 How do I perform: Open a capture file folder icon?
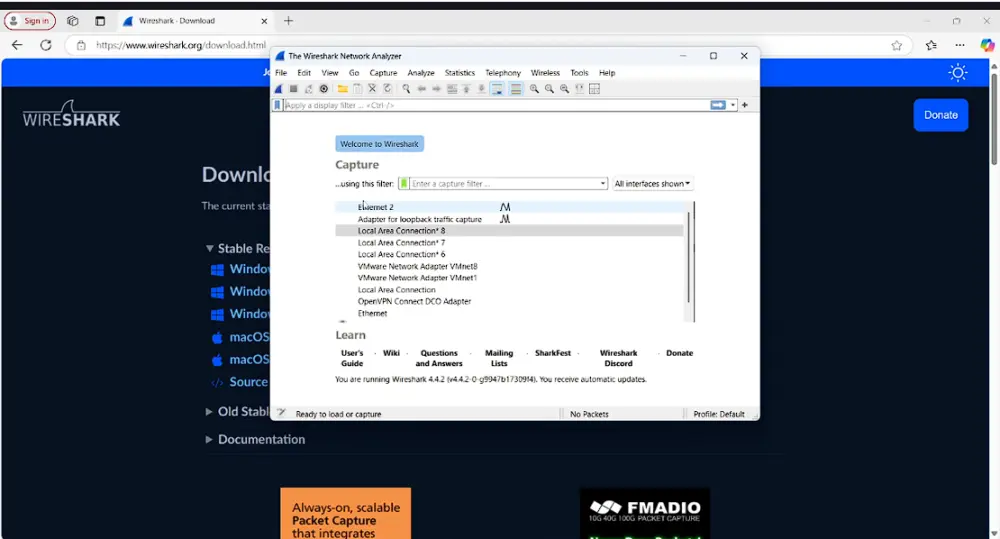pyautogui.click(x=342, y=89)
